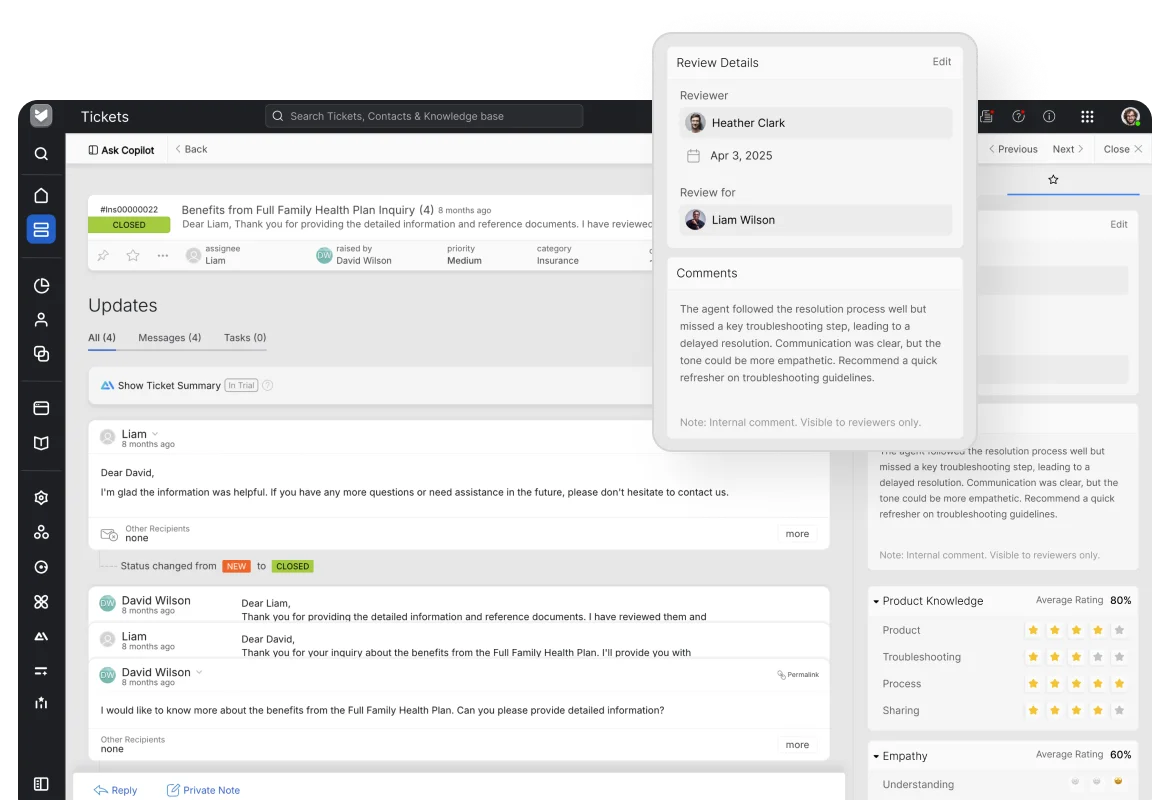Open the notifications document icon in header

coord(987,116)
